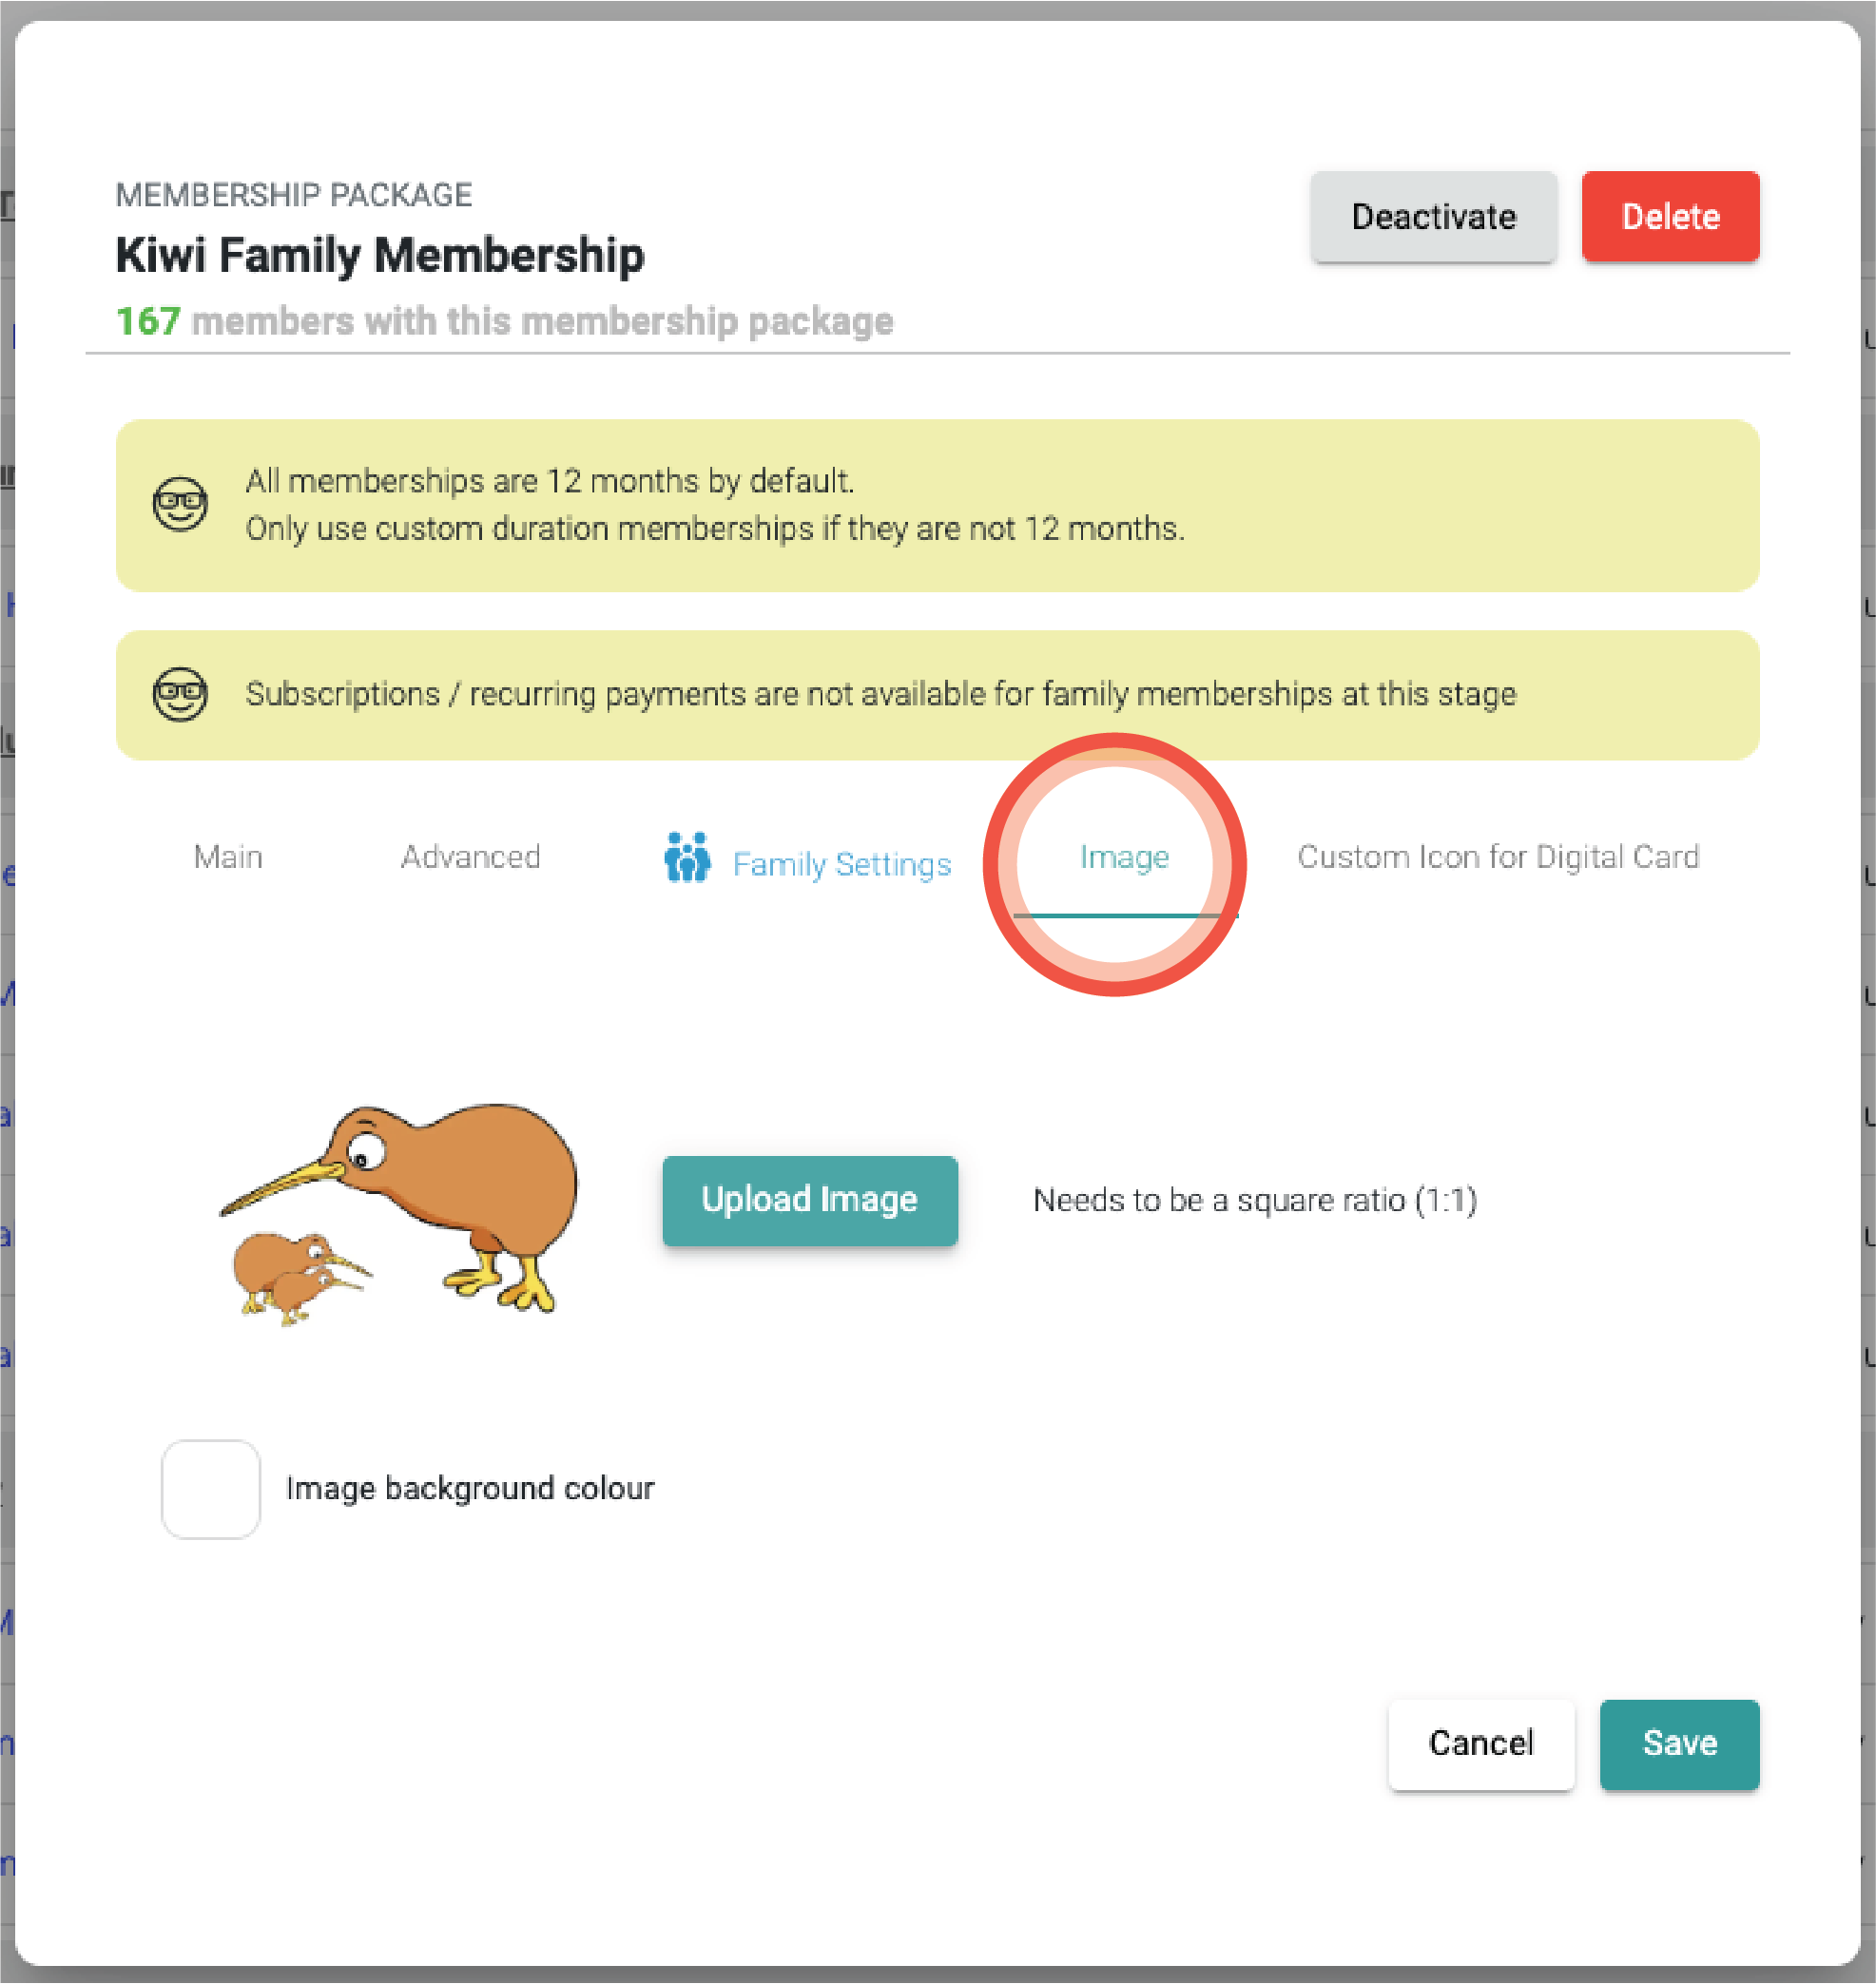
Task: Open the Family Settings tab
Action: pos(807,861)
